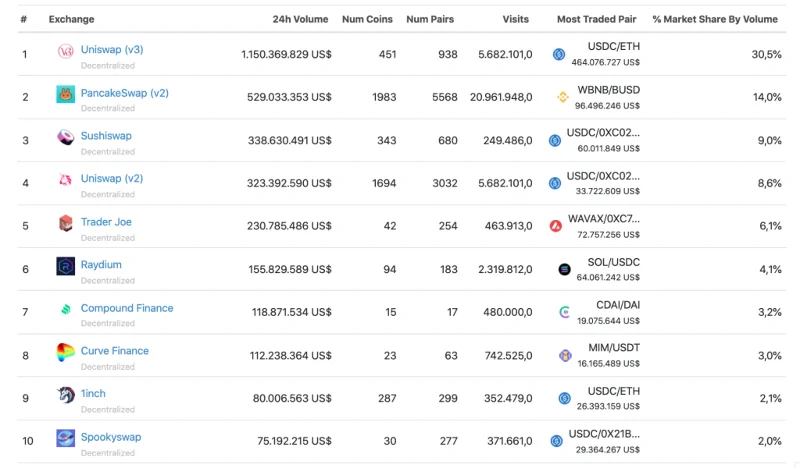800x468 pixels.
Task: Select the 529.033.353 US$ volume cell
Action: [x=289, y=97]
